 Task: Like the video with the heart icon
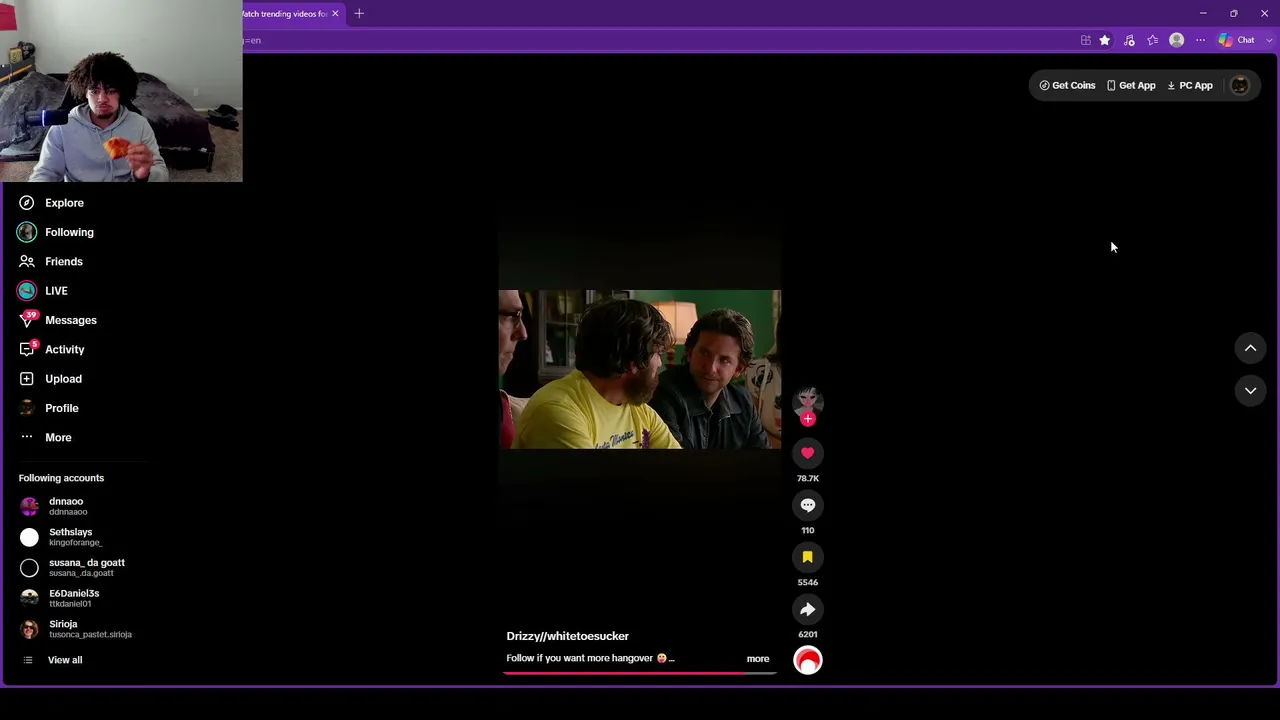point(808,453)
